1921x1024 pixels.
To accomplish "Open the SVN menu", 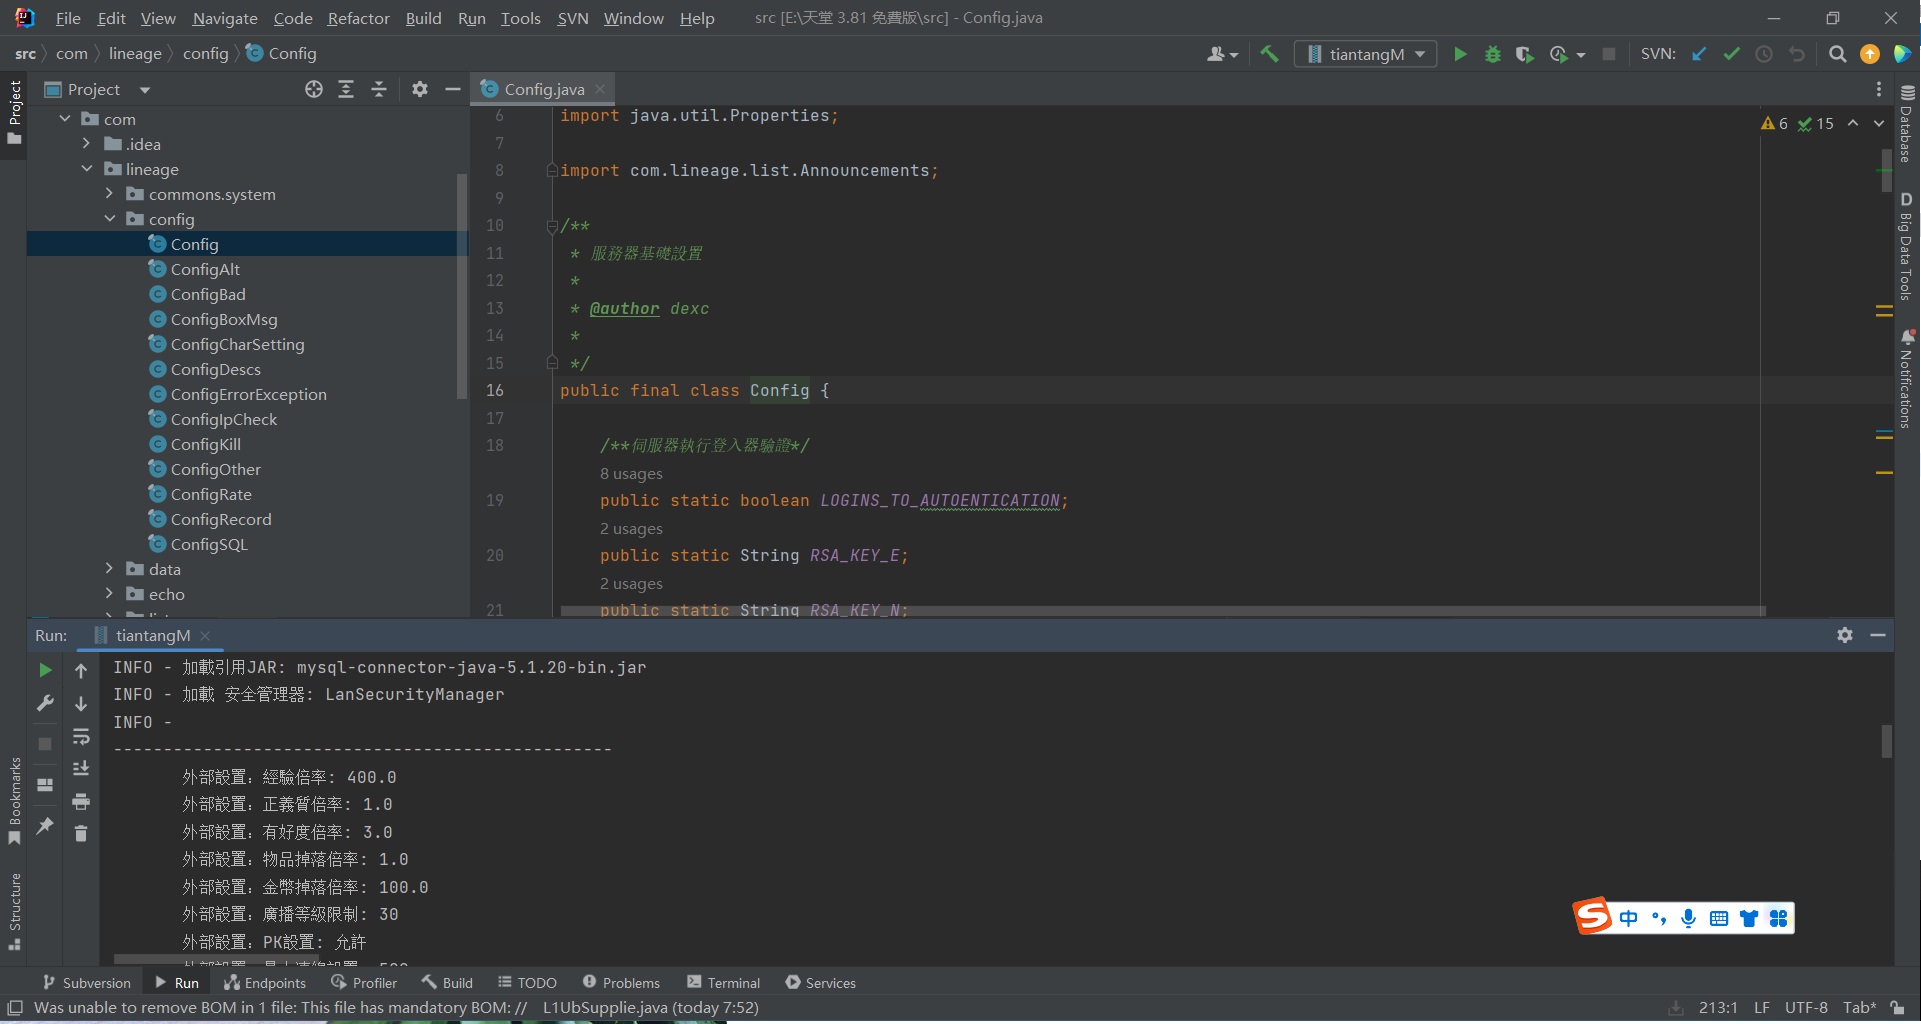I will (572, 18).
